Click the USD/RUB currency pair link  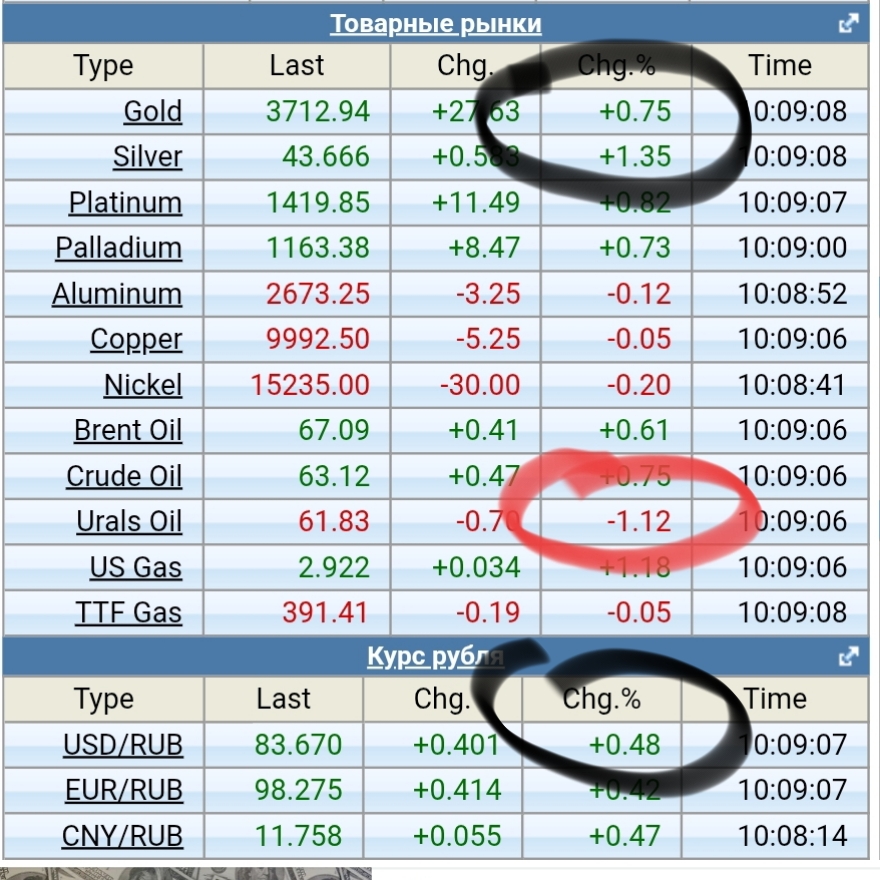point(122,745)
